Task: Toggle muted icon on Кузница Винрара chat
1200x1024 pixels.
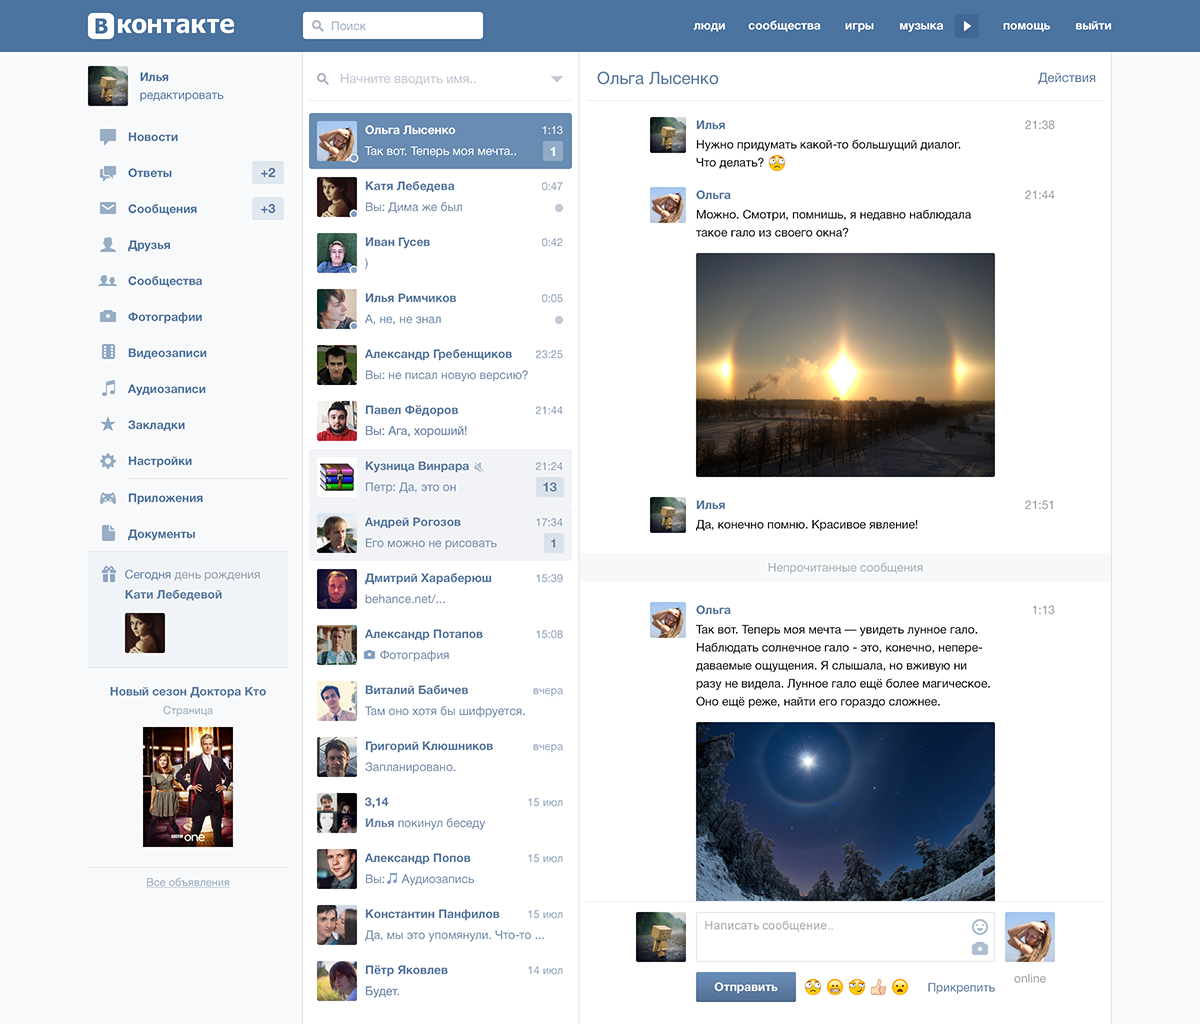Action: click(x=479, y=467)
